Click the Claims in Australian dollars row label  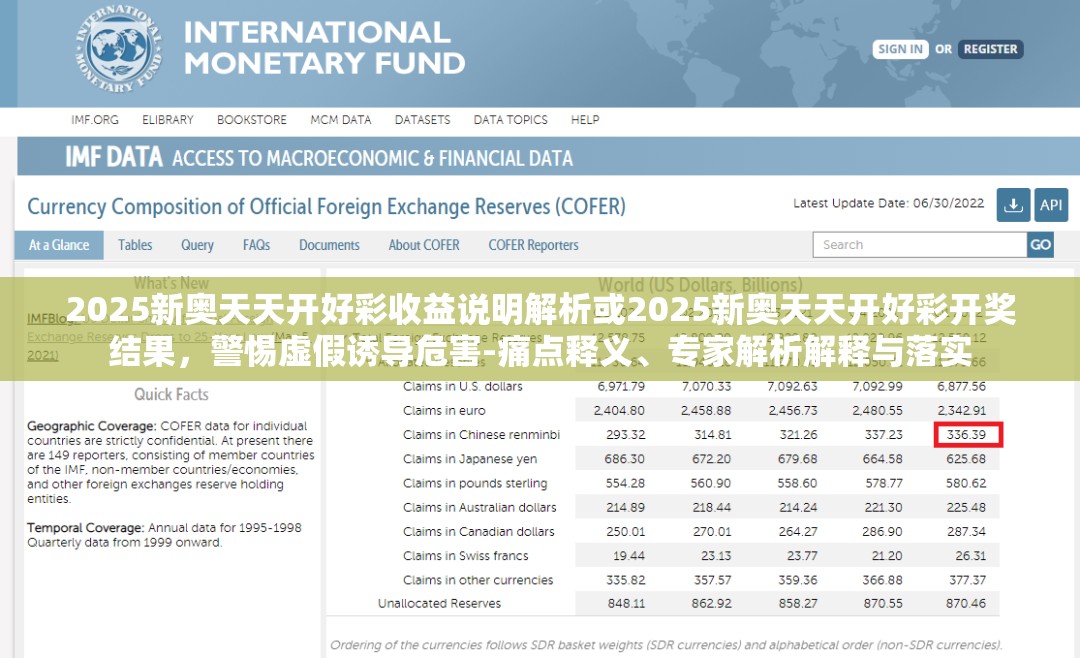pos(479,508)
